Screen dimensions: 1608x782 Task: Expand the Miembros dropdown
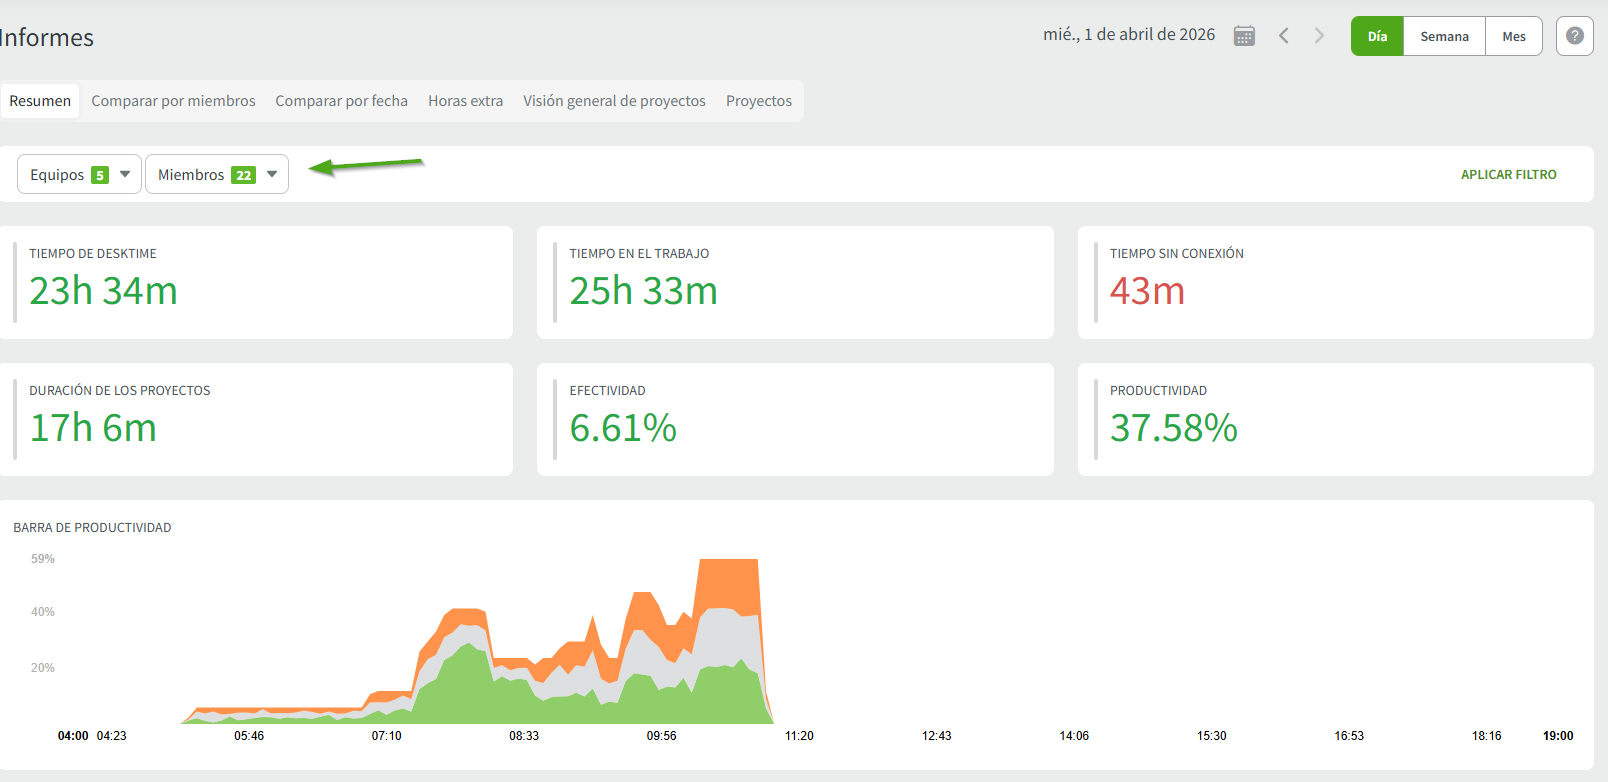217,174
